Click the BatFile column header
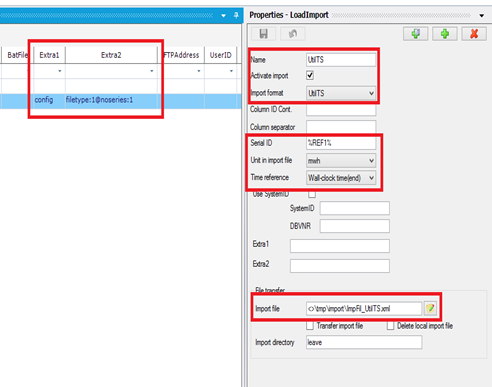The height and width of the screenshot is (387, 492). [x=17, y=55]
